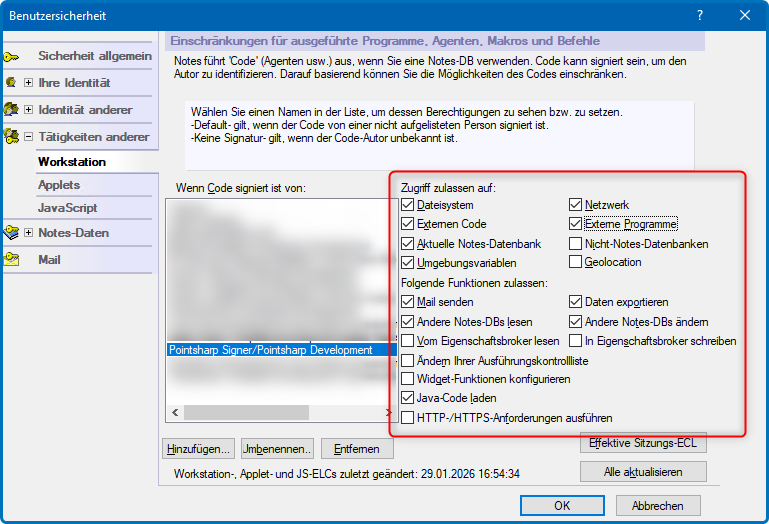Click the help question mark in title bar
Image resolution: width=769 pixels, height=524 pixels.
click(x=699, y=15)
